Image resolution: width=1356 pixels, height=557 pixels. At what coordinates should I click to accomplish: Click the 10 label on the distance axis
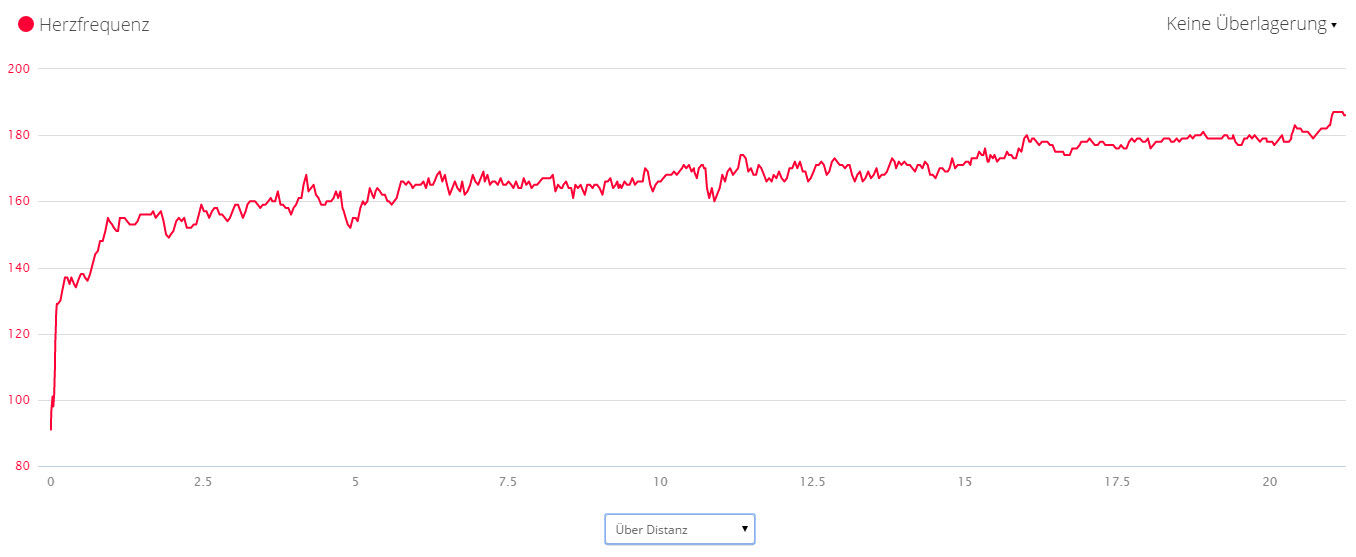coord(660,482)
